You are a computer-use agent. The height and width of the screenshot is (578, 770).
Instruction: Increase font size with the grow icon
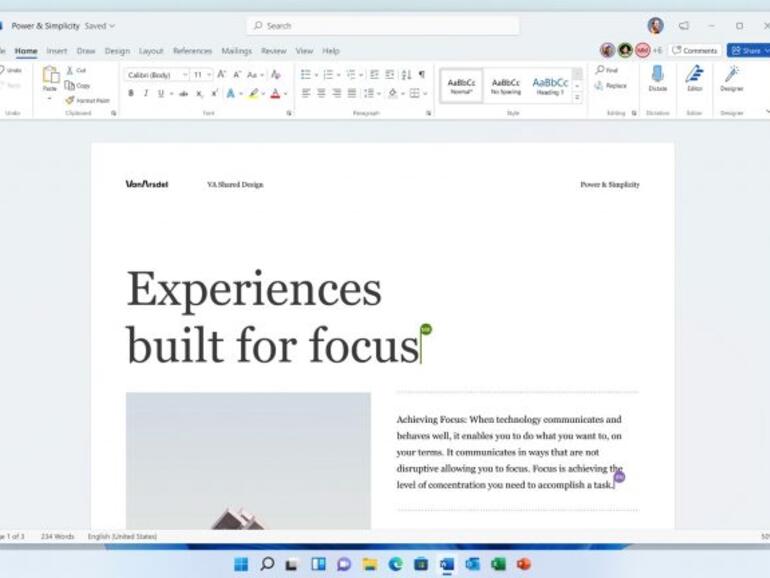(x=221, y=75)
